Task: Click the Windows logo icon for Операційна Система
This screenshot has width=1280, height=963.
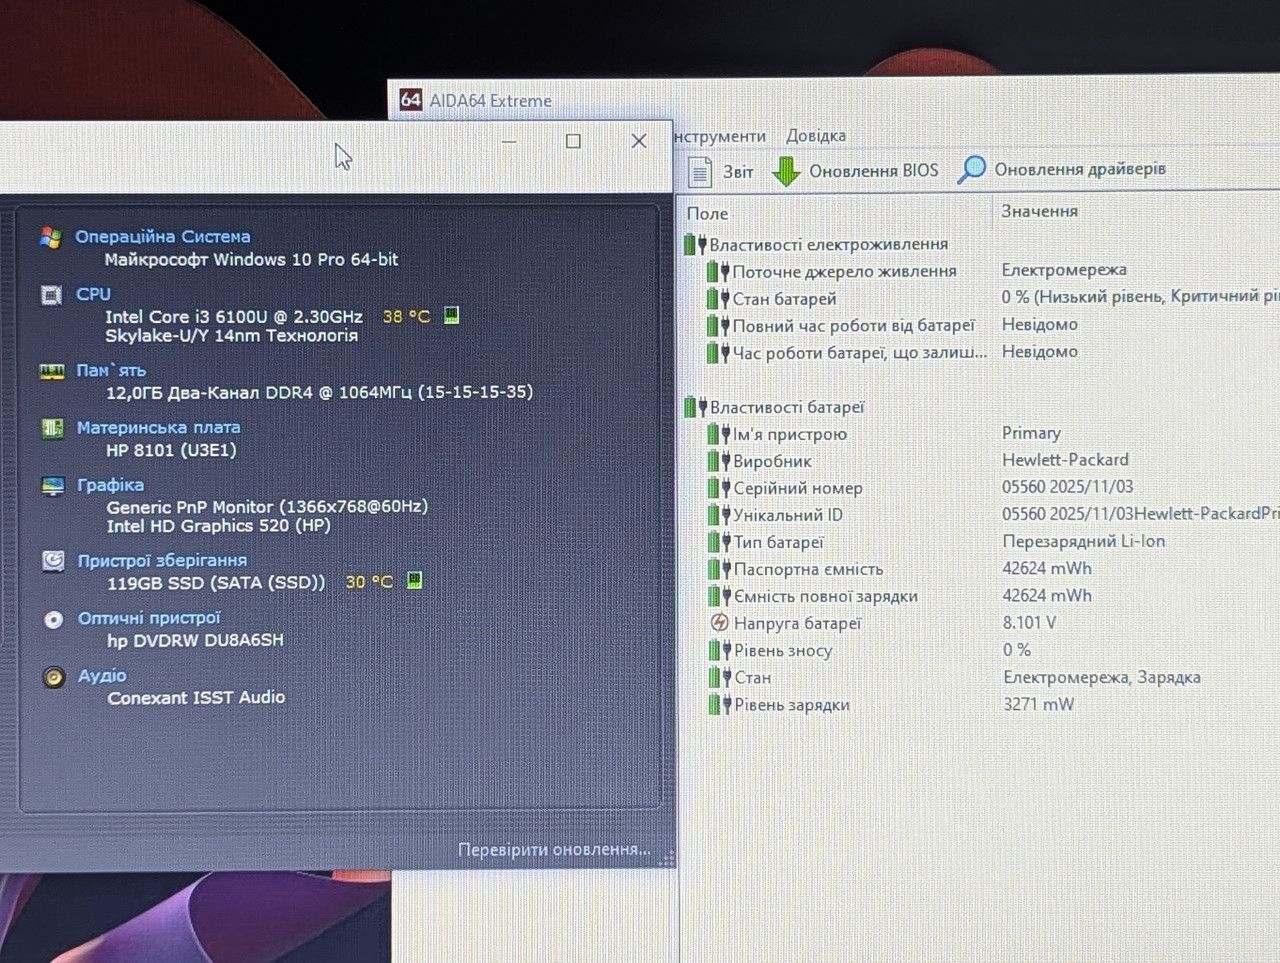Action: tap(51, 237)
